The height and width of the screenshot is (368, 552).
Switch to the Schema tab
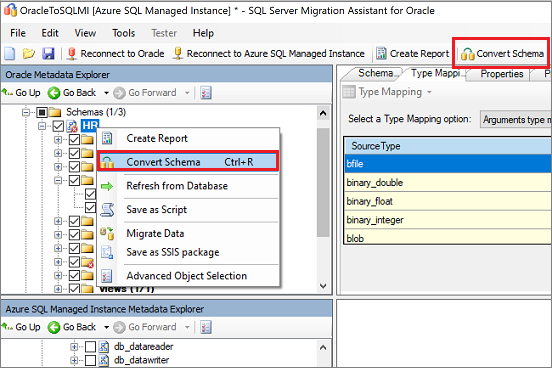375,73
